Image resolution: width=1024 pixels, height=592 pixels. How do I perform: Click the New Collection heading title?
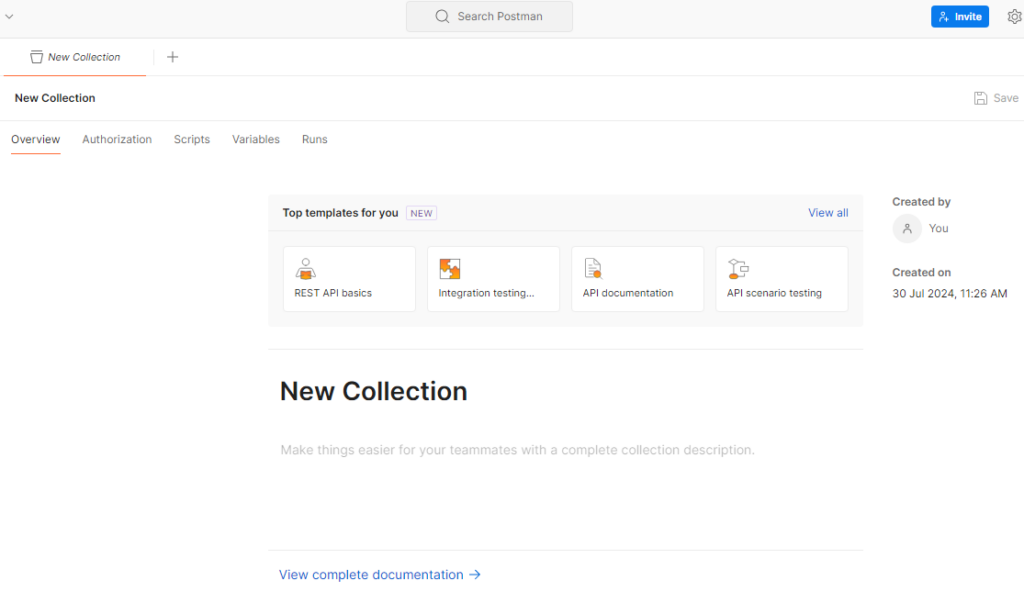(x=373, y=391)
